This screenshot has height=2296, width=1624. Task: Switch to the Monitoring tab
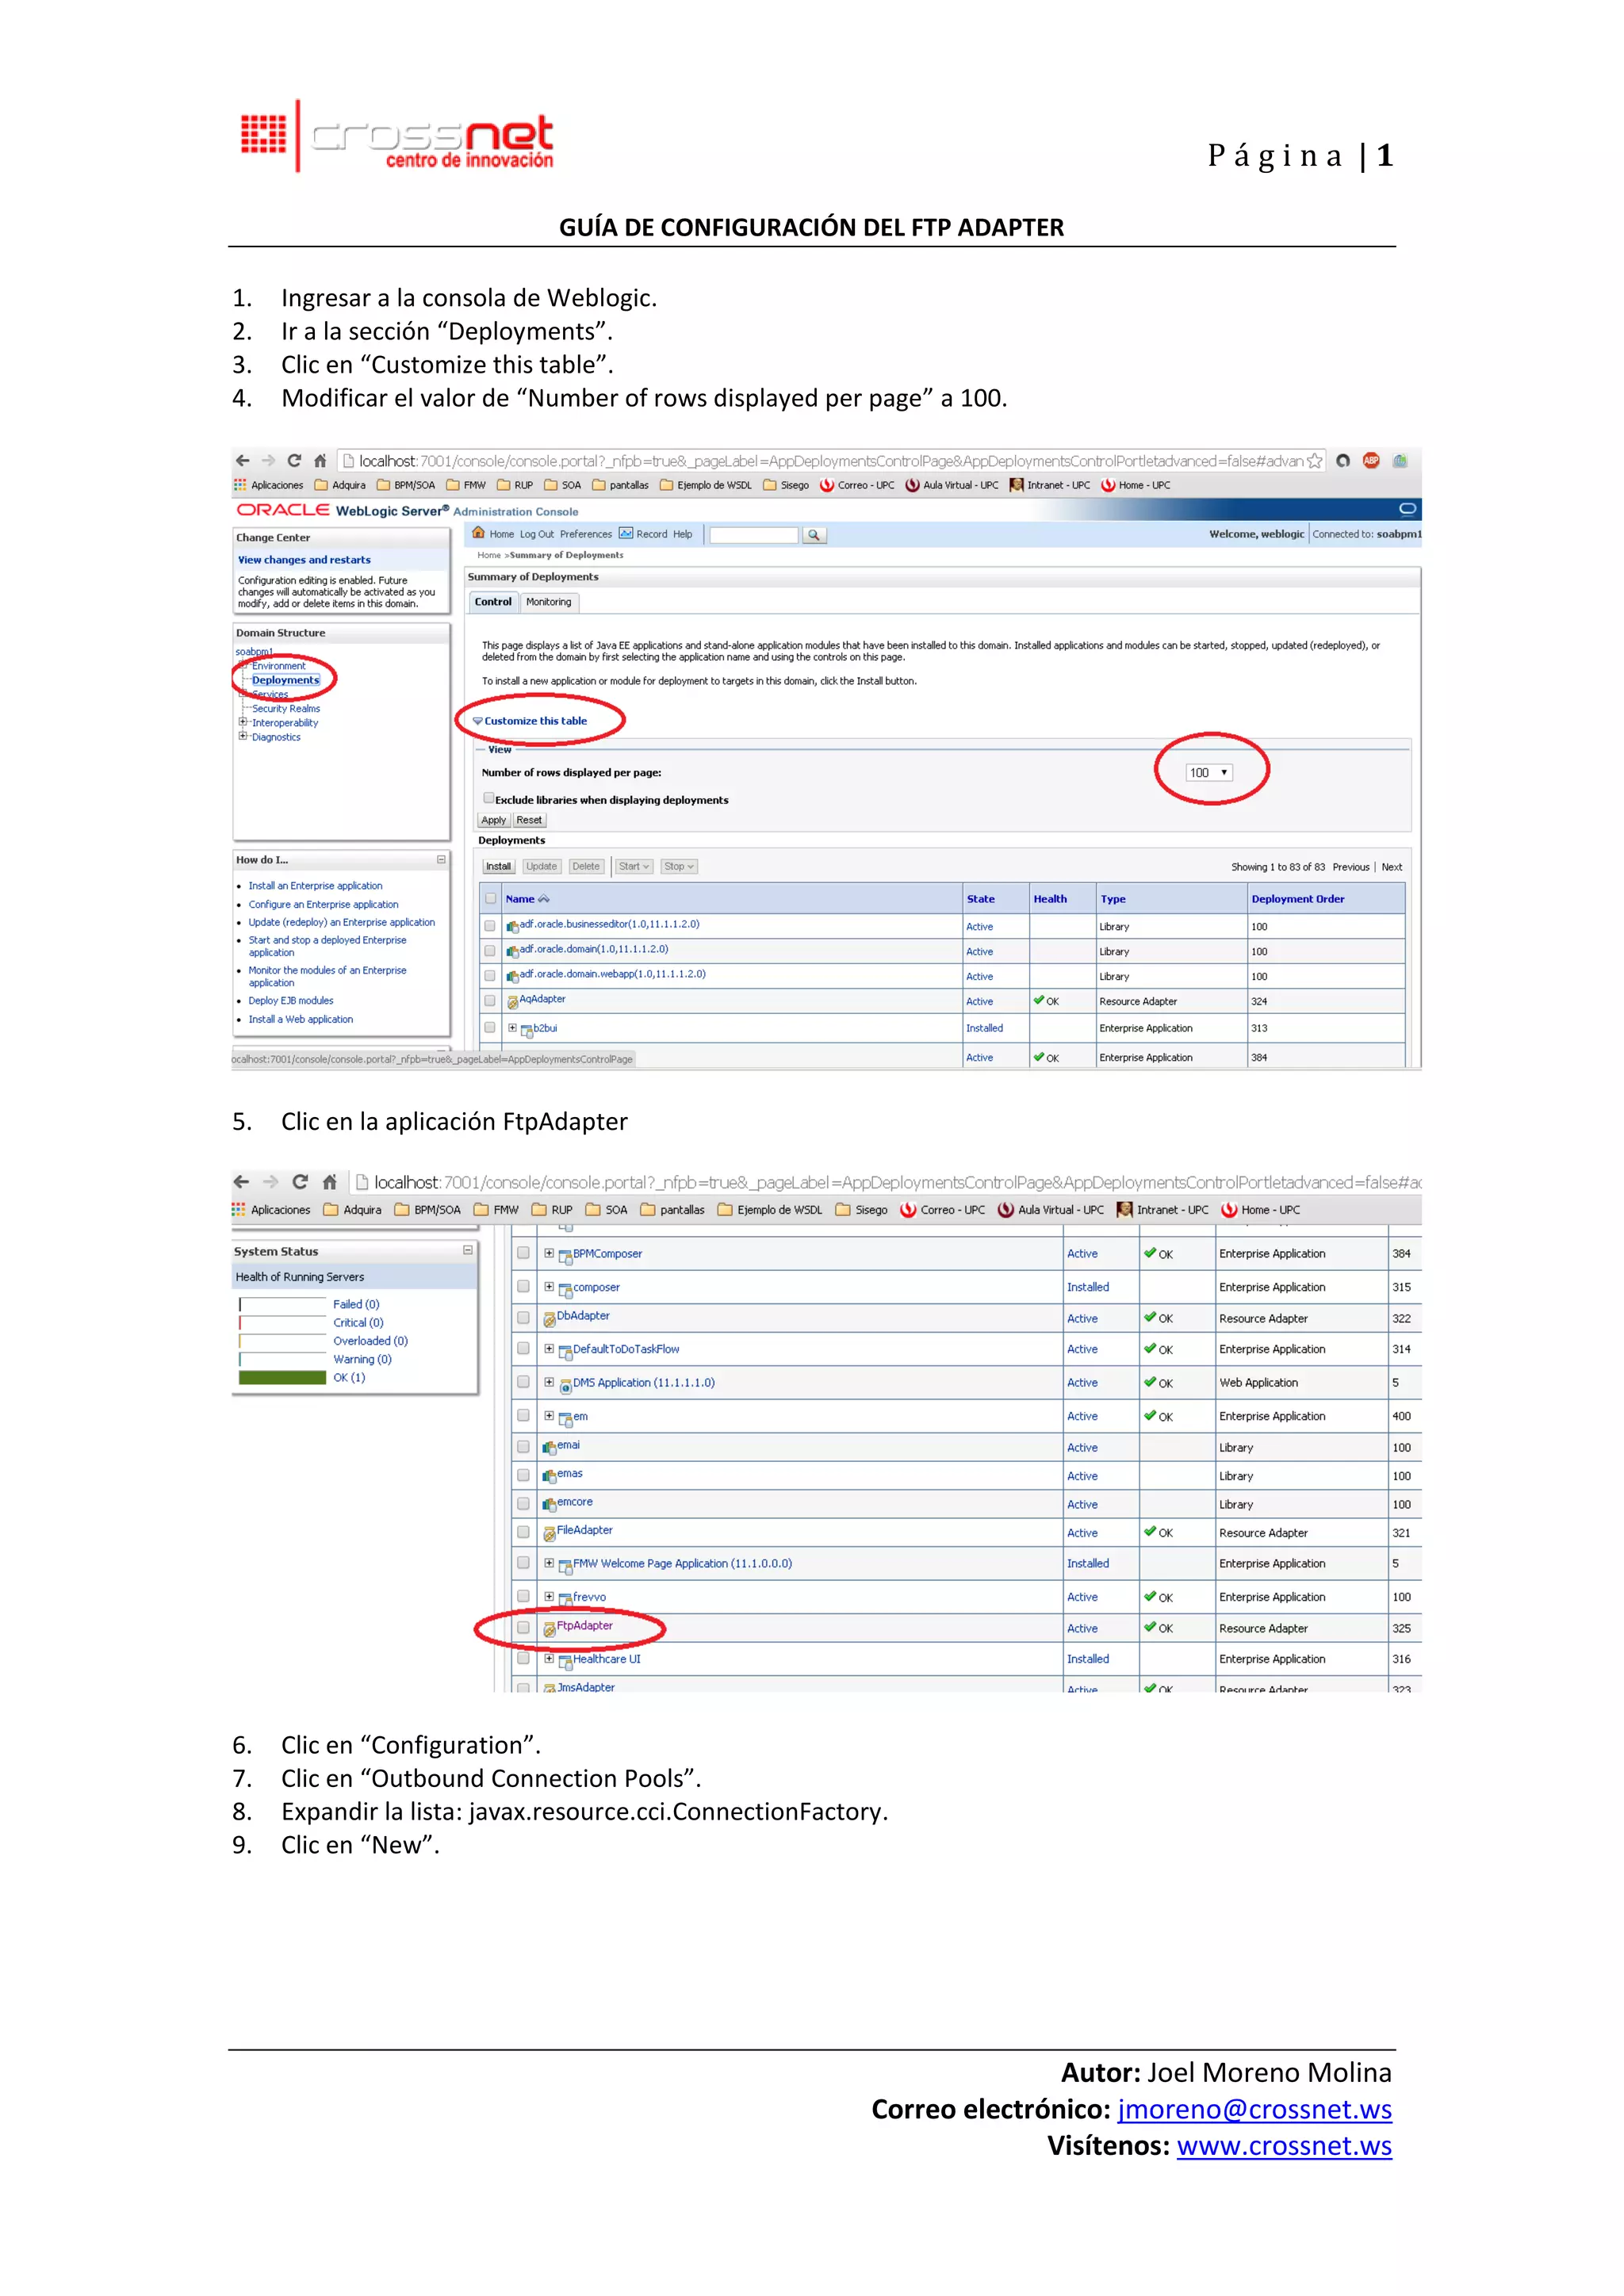(x=549, y=602)
